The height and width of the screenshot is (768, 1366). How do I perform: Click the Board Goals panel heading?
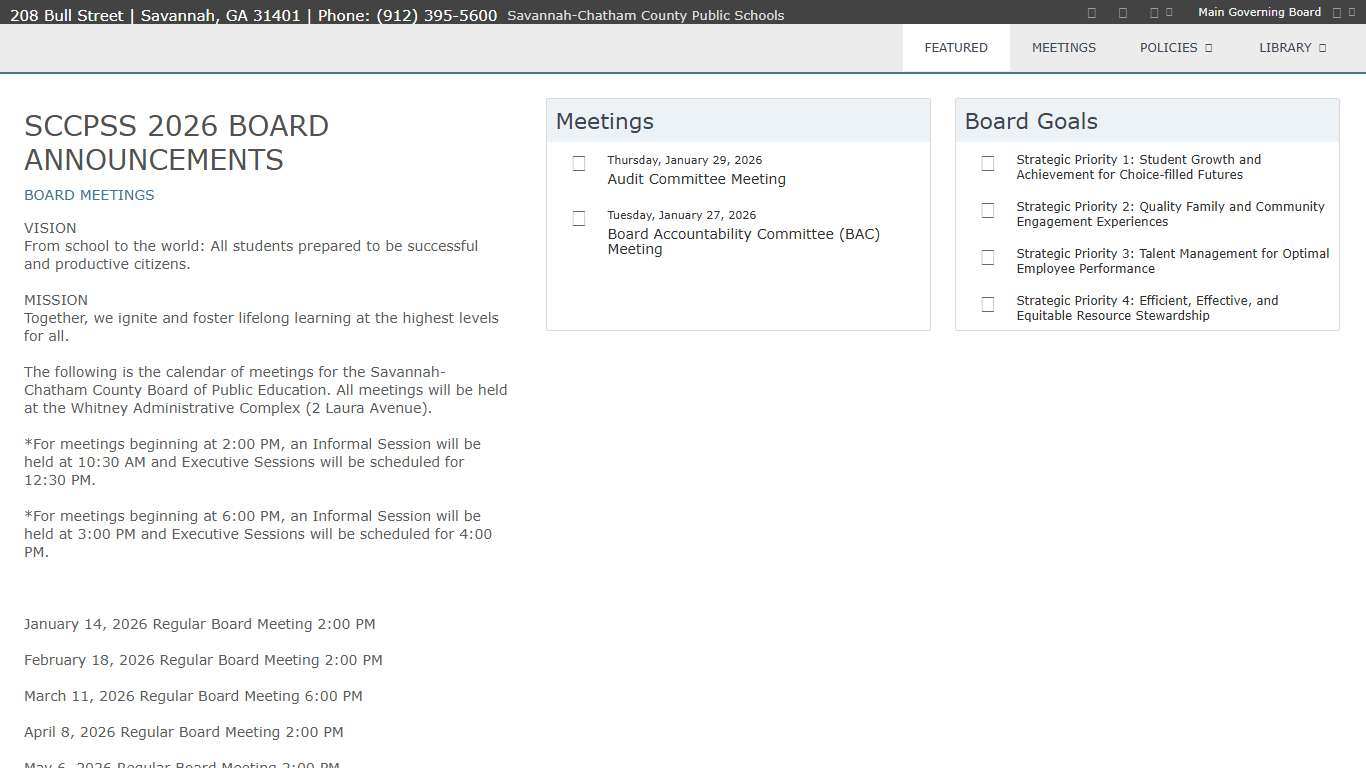click(1030, 121)
